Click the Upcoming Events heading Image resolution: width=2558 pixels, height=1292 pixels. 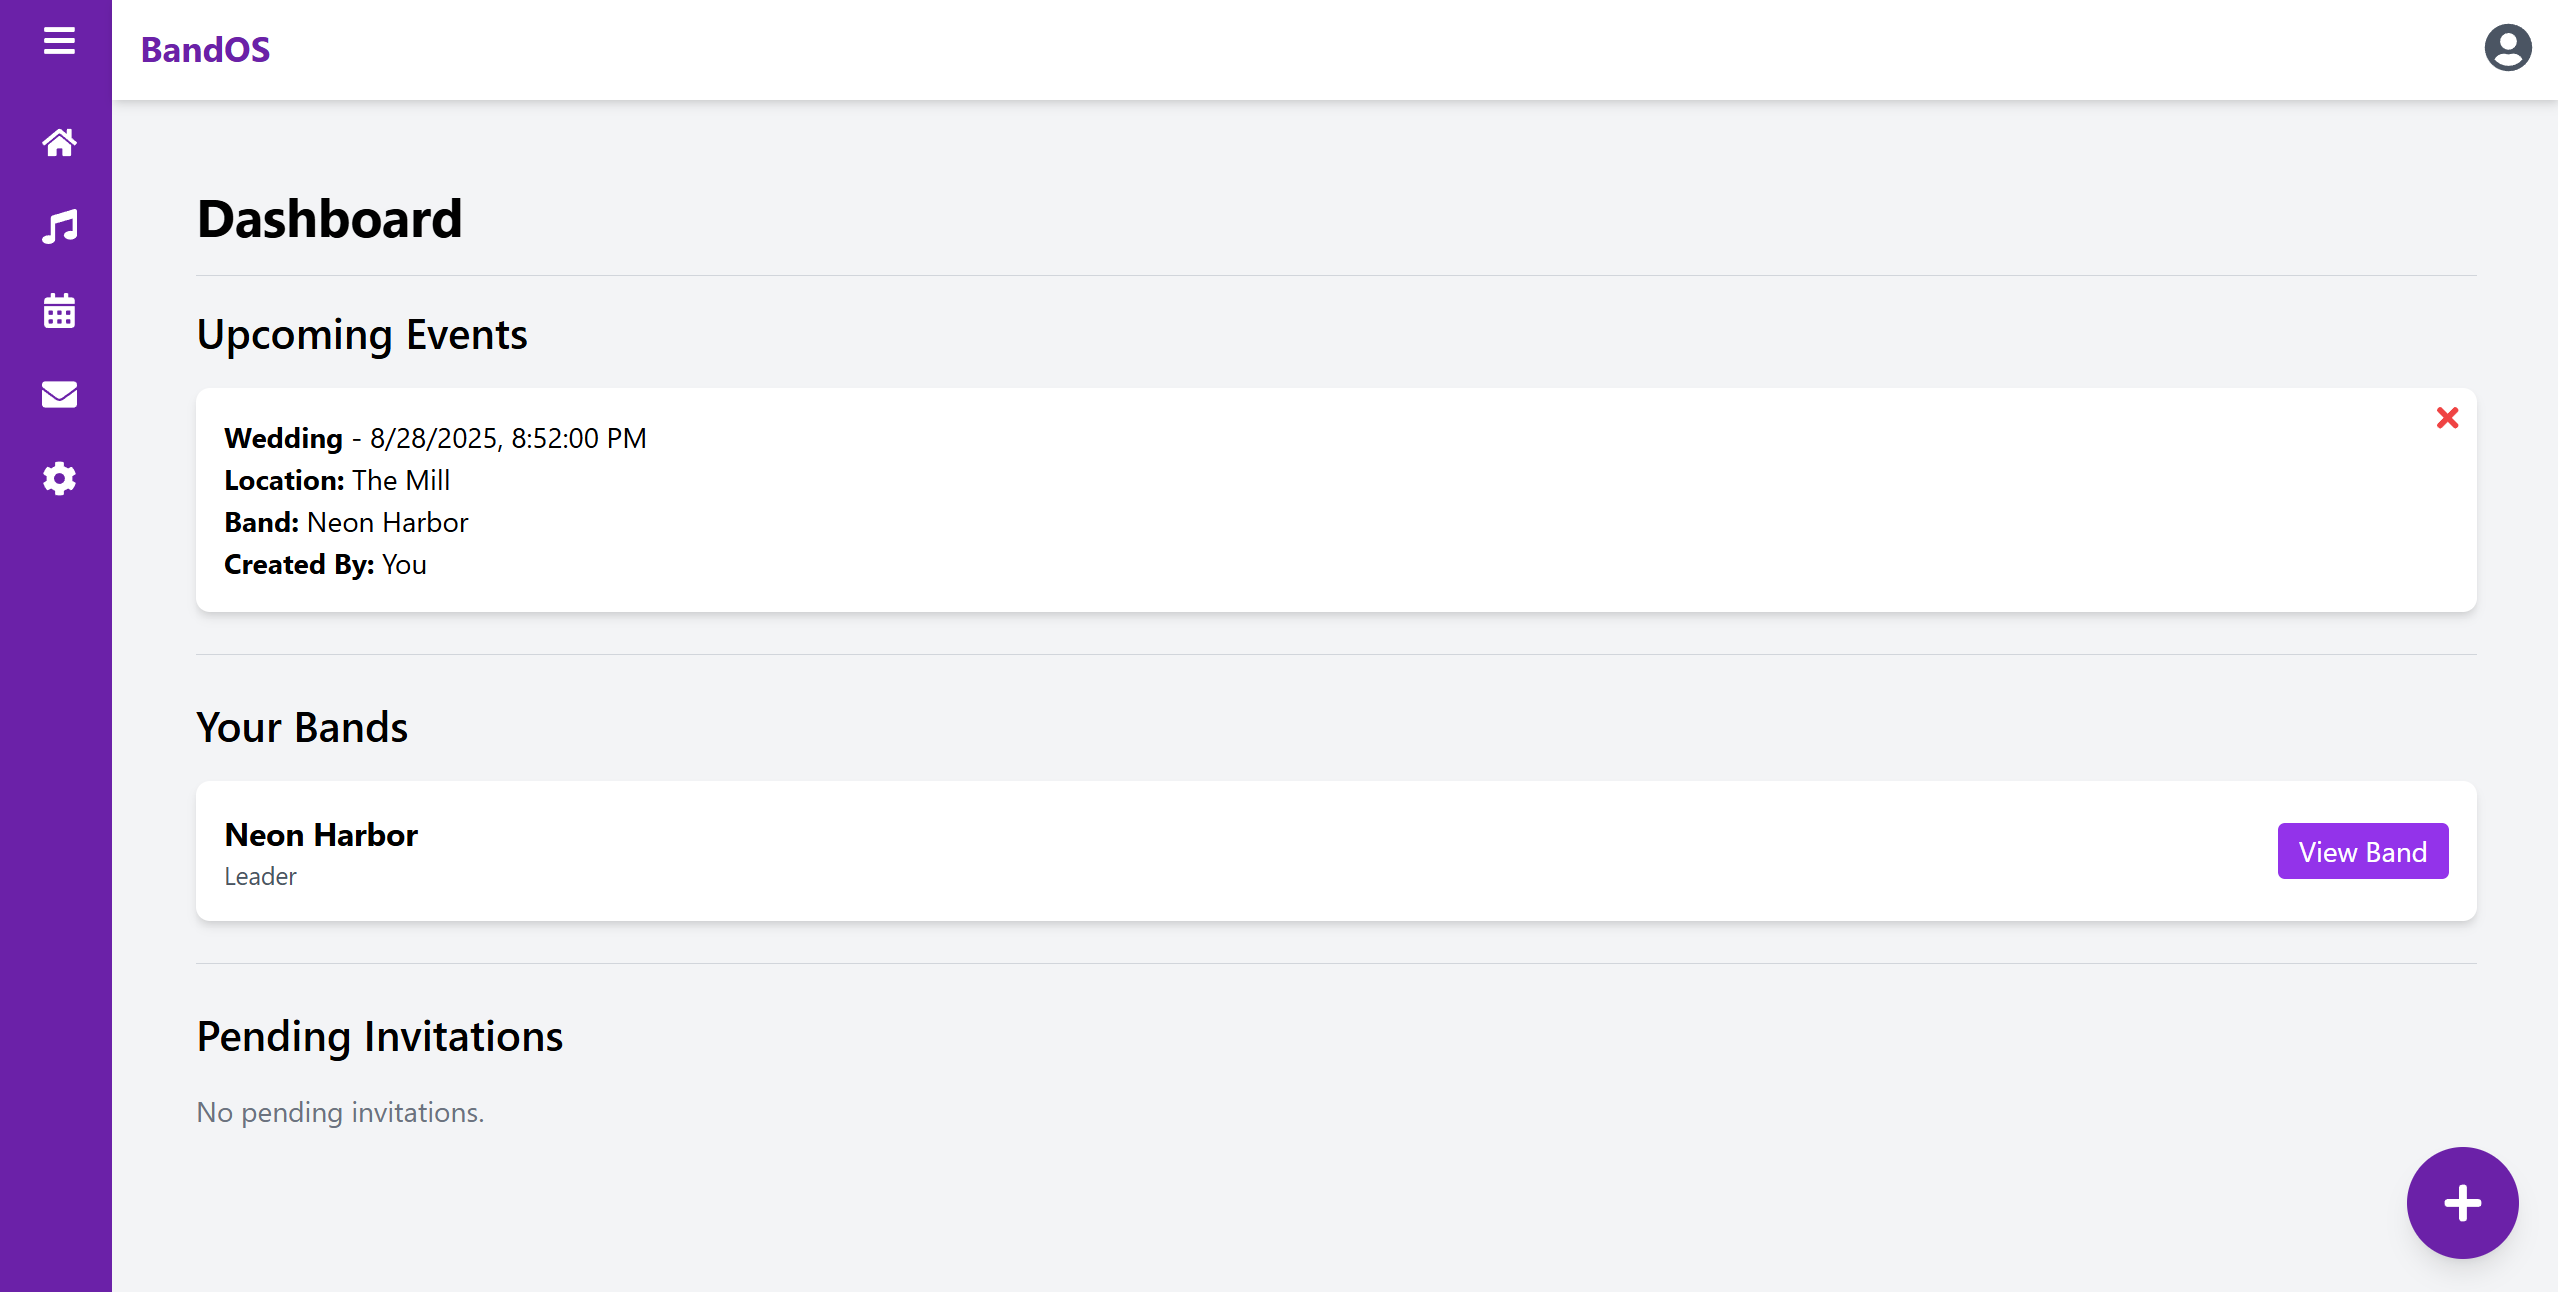pos(362,335)
